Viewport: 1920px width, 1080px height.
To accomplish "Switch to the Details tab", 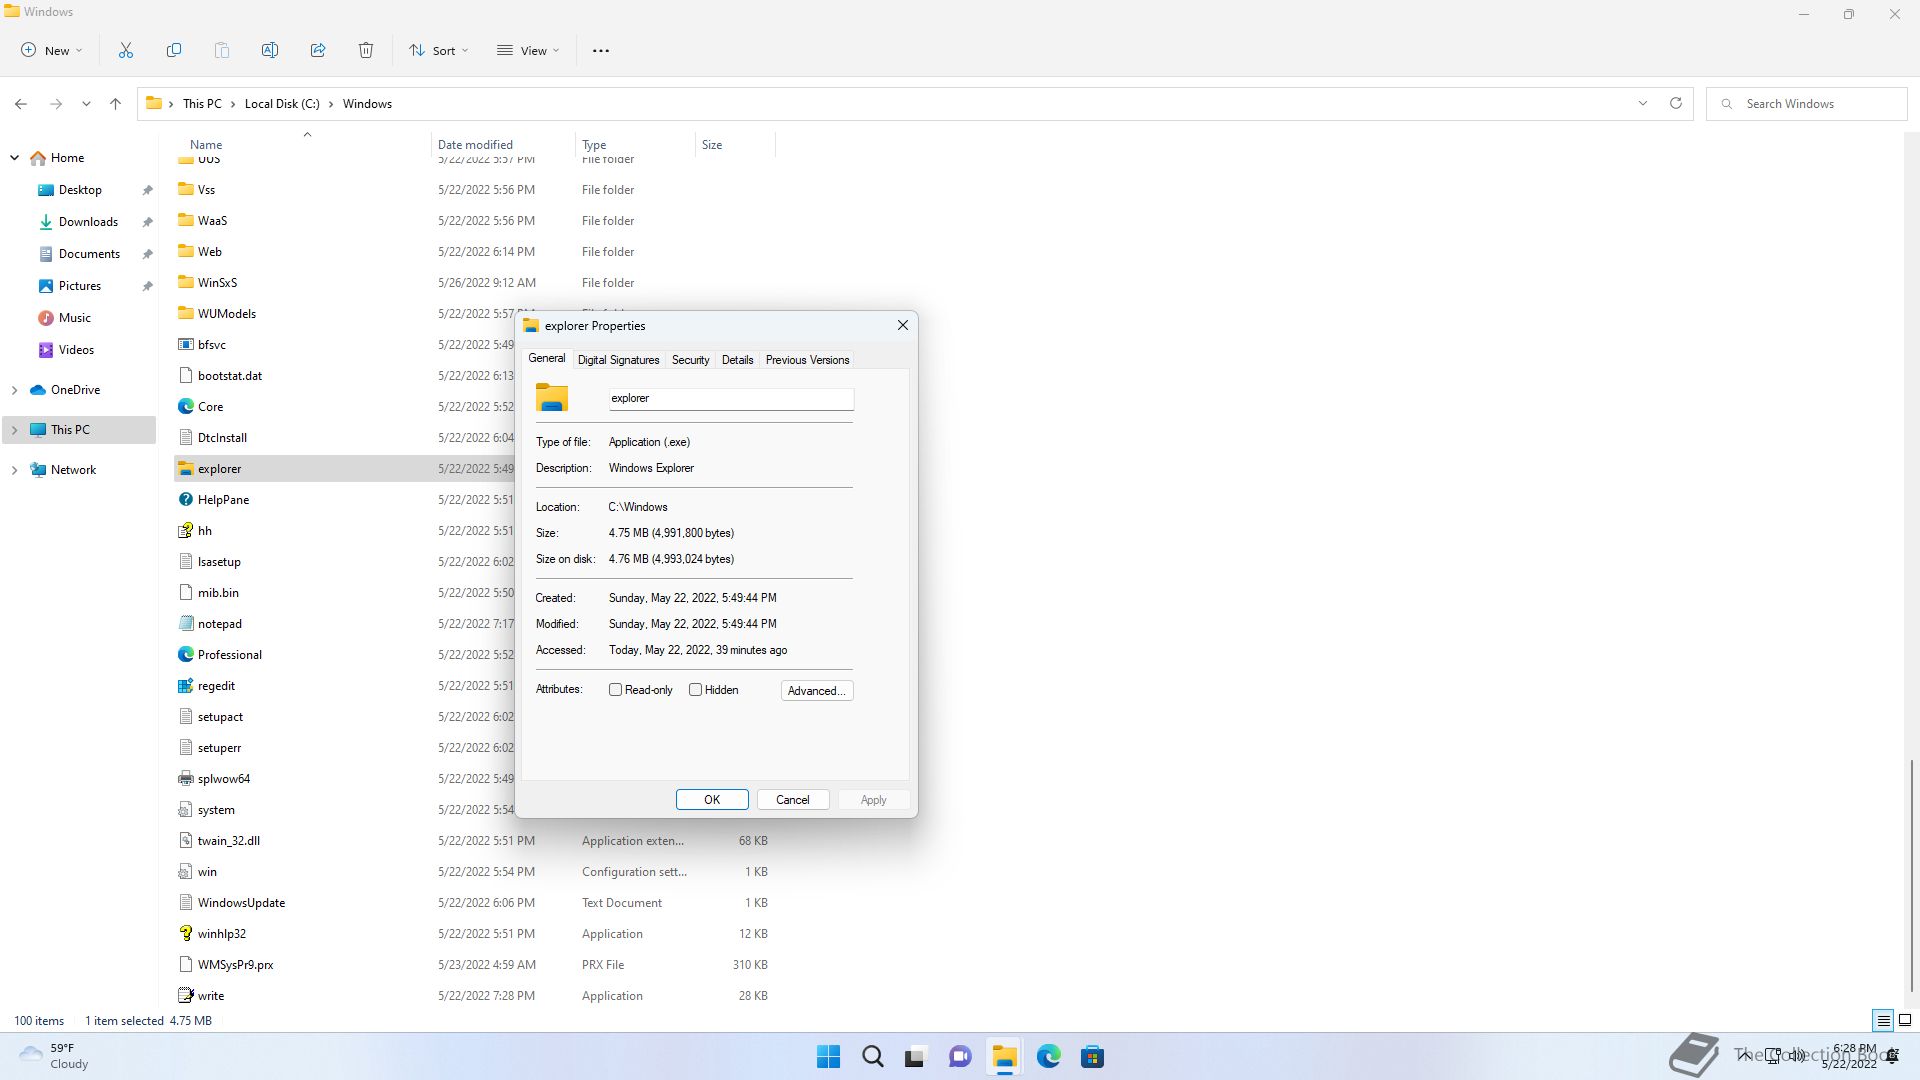I will coord(737,360).
